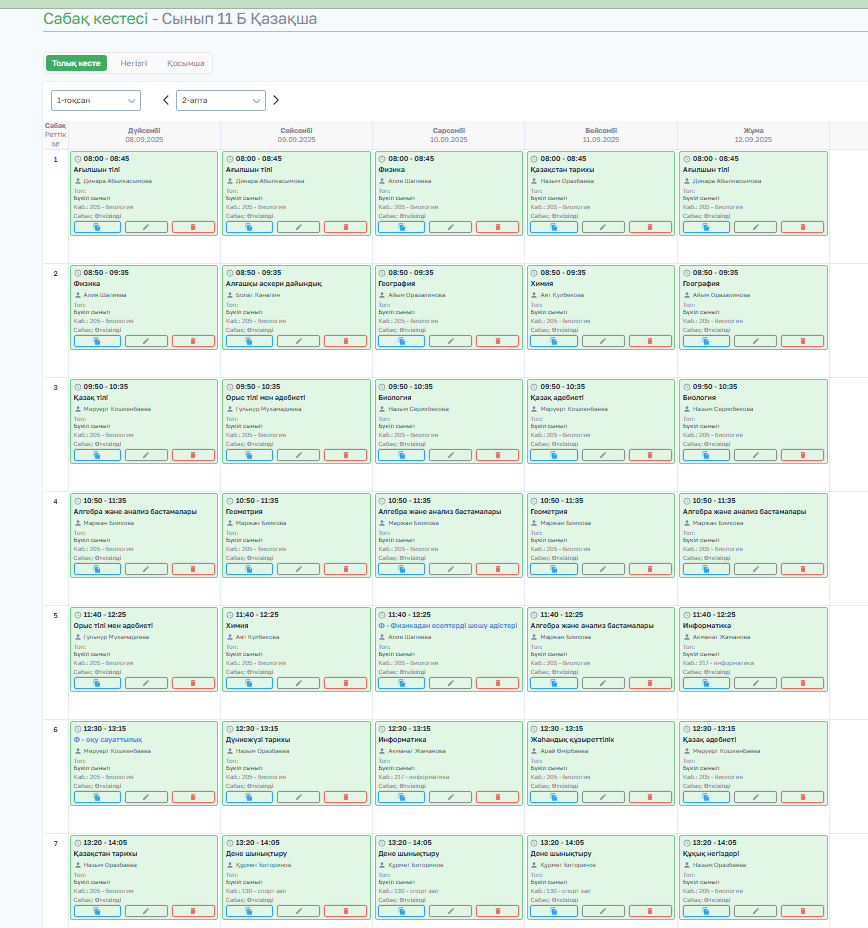
Task: Open the 1-тоқсан quarter dropdown
Action: click(96, 101)
